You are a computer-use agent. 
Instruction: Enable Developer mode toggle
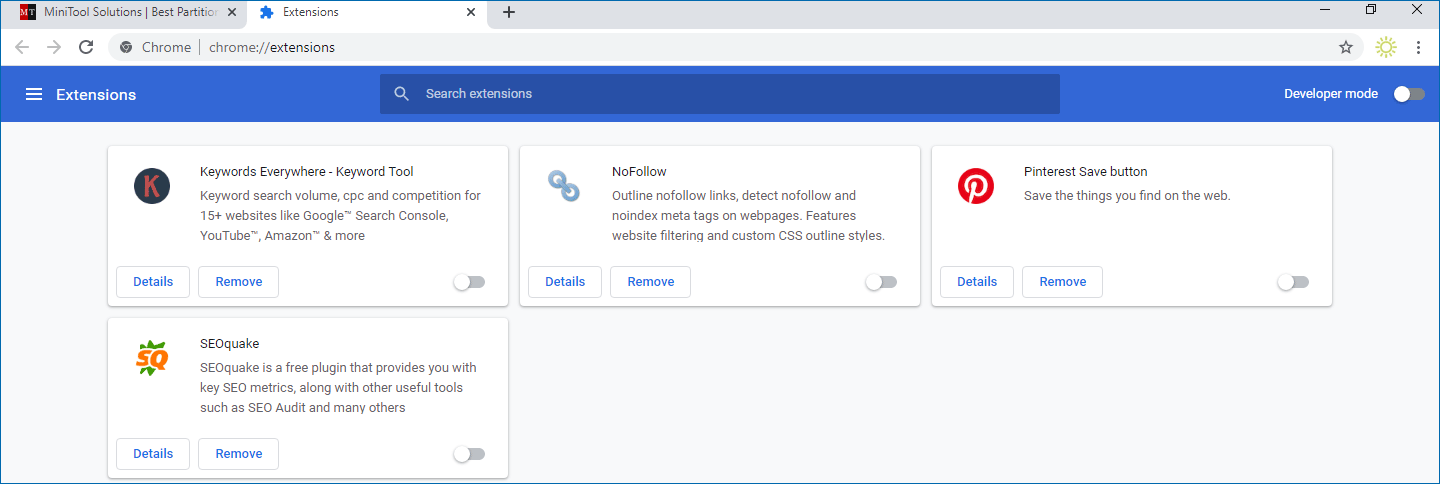pyautogui.click(x=1409, y=94)
